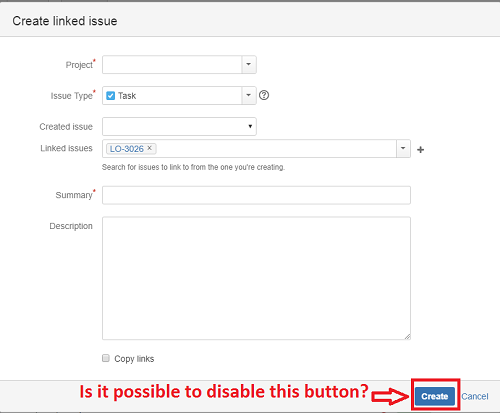Image resolution: width=500 pixels, height=413 pixels.
Task: Click the plus icon beside Linked issues
Action: pyautogui.click(x=421, y=150)
